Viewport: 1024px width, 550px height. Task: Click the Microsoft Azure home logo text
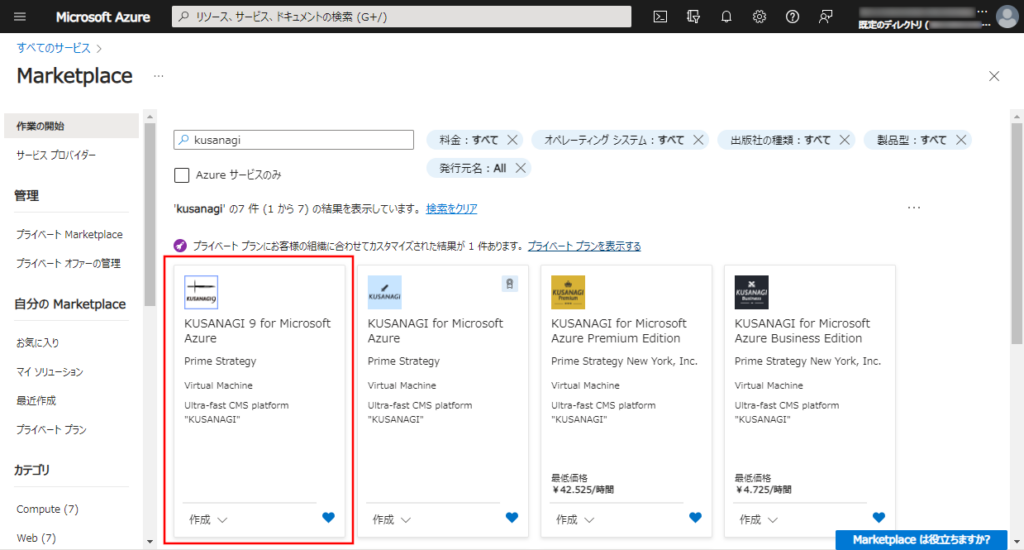(x=103, y=17)
